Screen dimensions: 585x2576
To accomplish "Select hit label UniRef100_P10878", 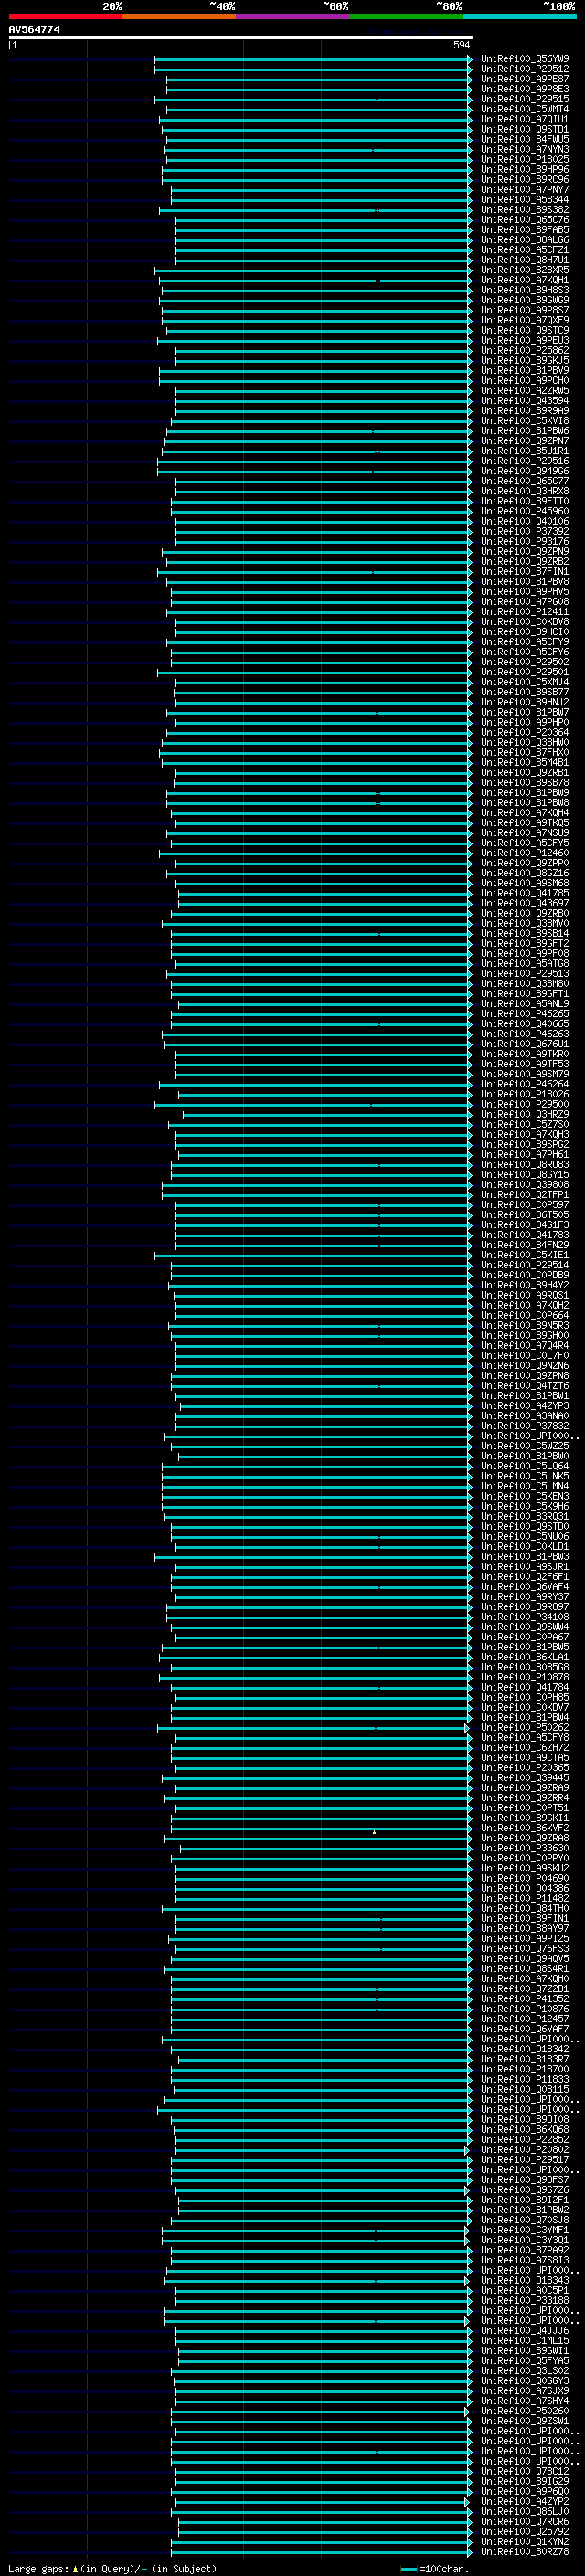I will click(x=525, y=1677).
